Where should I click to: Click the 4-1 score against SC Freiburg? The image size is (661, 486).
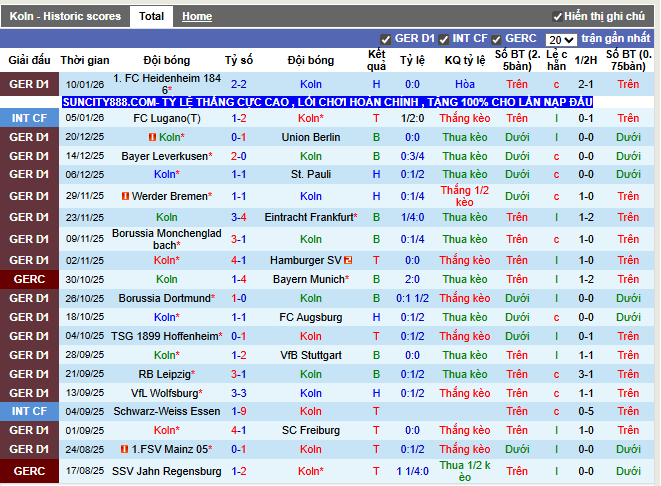(x=239, y=430)
